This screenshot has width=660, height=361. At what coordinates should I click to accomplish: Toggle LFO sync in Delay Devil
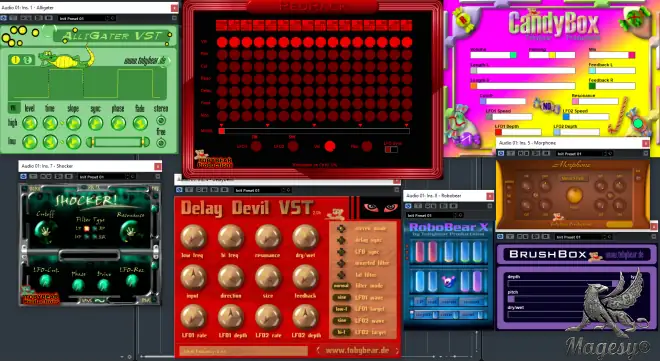click(341, 252)
